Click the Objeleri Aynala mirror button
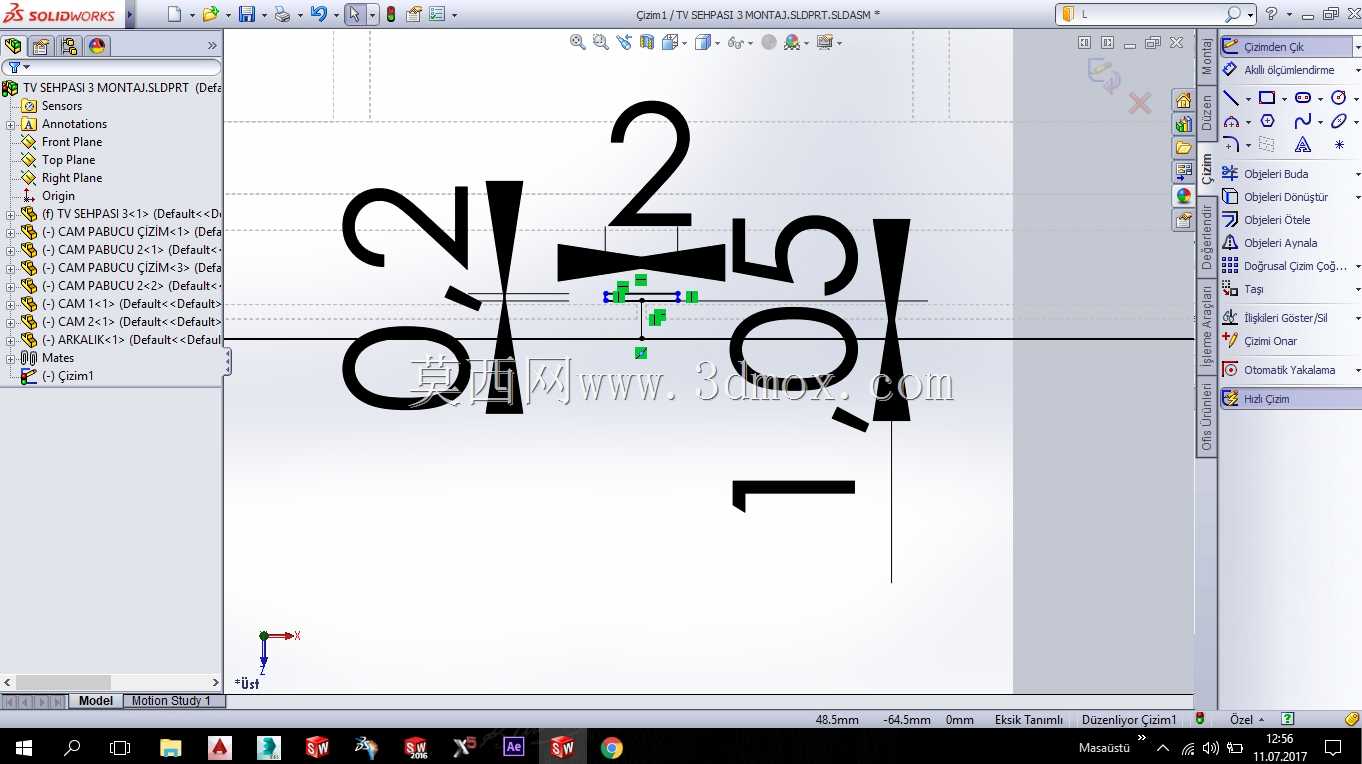The width and height of the screenshot is (1362, 764). (x=1270, y=243)
